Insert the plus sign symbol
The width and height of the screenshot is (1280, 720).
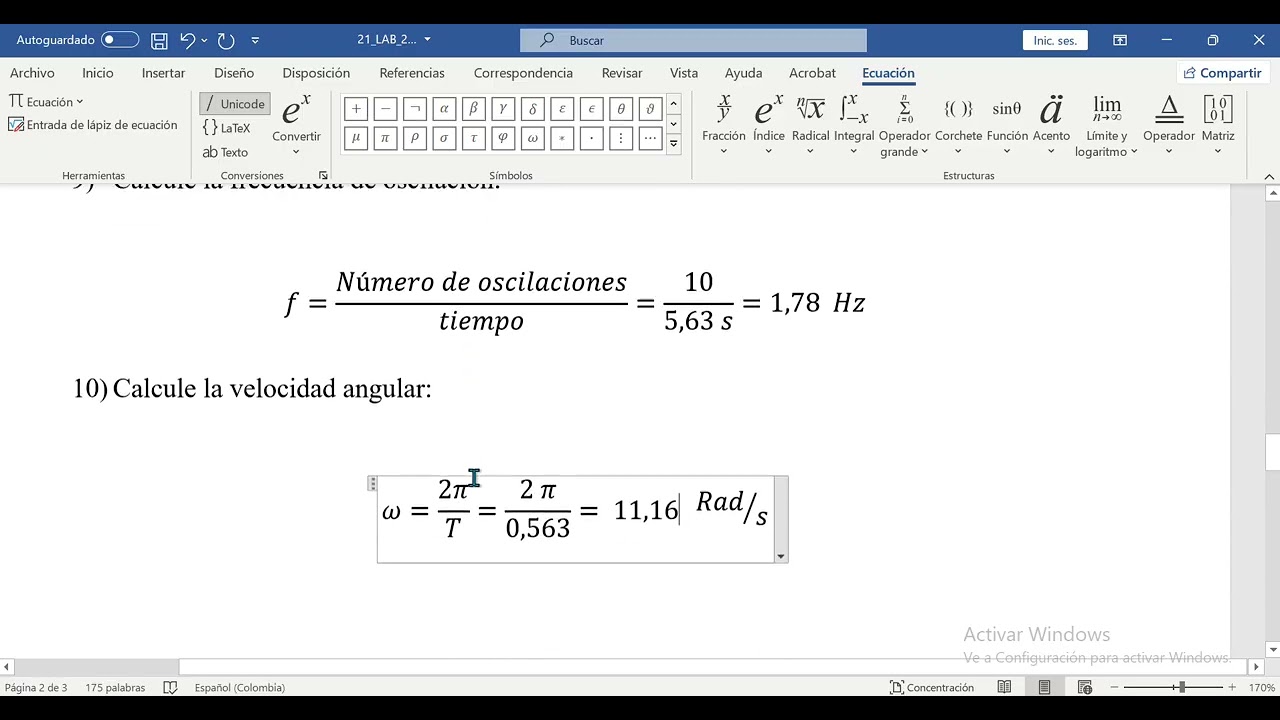pyautogui.click(x=356, y=109)
